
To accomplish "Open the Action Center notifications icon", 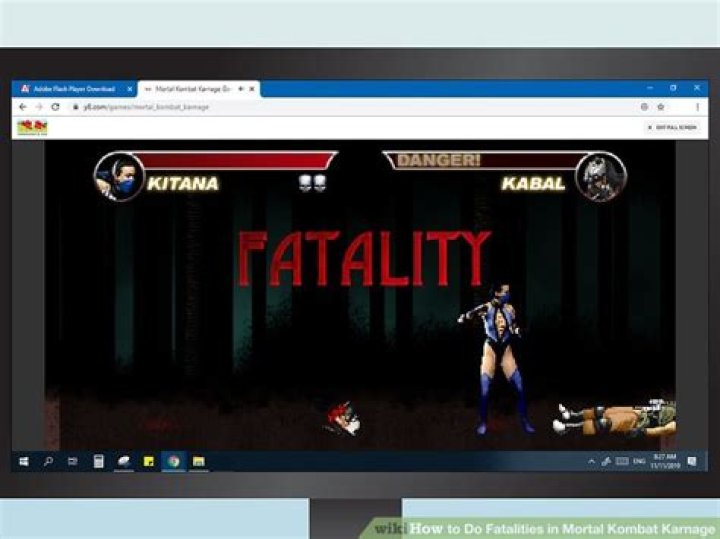I will (x=692, y=461).
